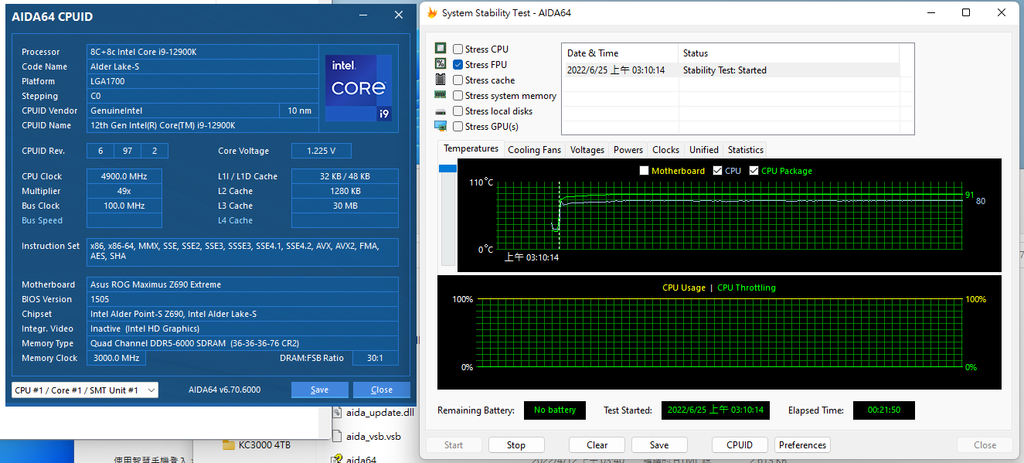The height and width of the screenshot is (463, 1024).
Task: Select the Stability Test: Started log row
Action: [x=731, y=70]
